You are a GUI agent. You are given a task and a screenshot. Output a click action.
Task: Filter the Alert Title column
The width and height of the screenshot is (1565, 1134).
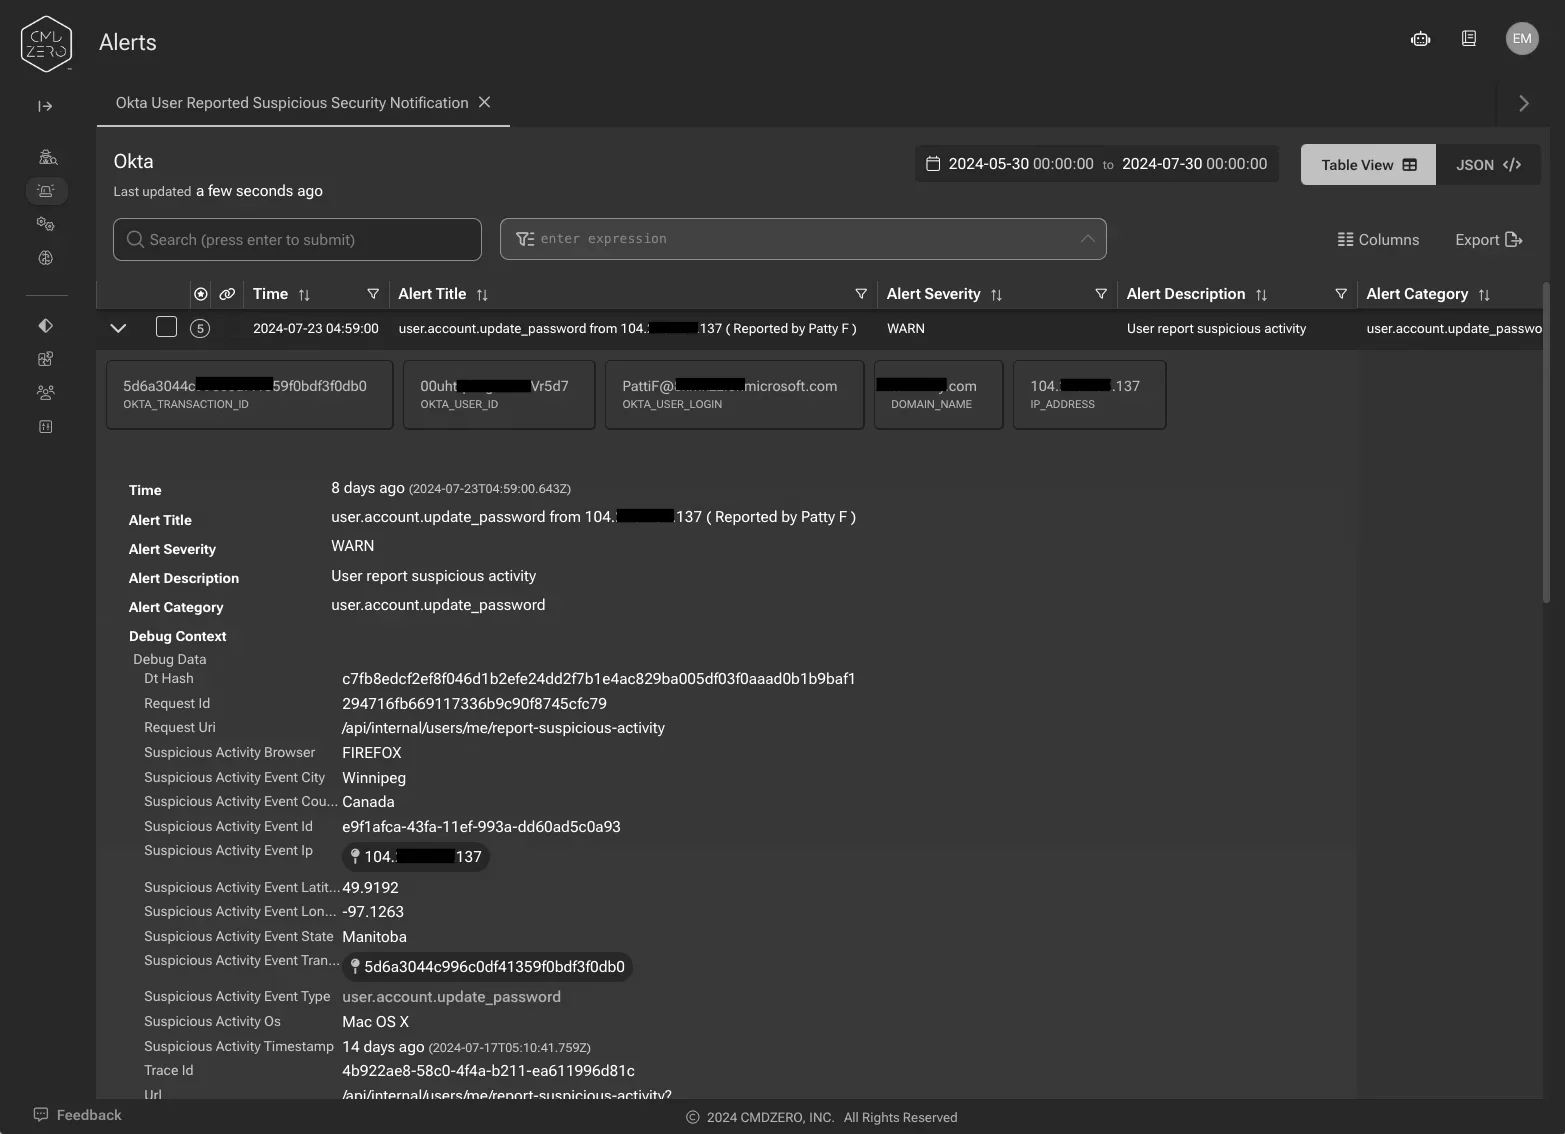tap(861, 294)
